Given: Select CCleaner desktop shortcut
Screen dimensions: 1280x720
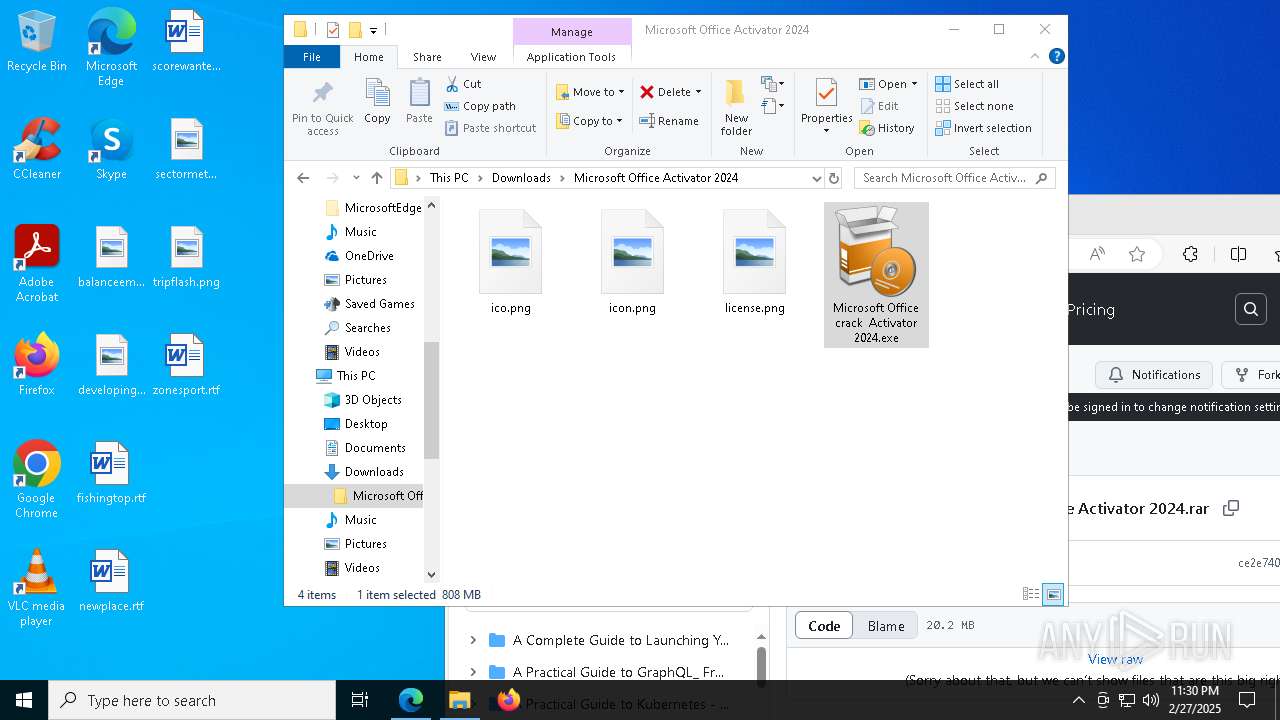Looking at the screenshot, I should 37,150.
